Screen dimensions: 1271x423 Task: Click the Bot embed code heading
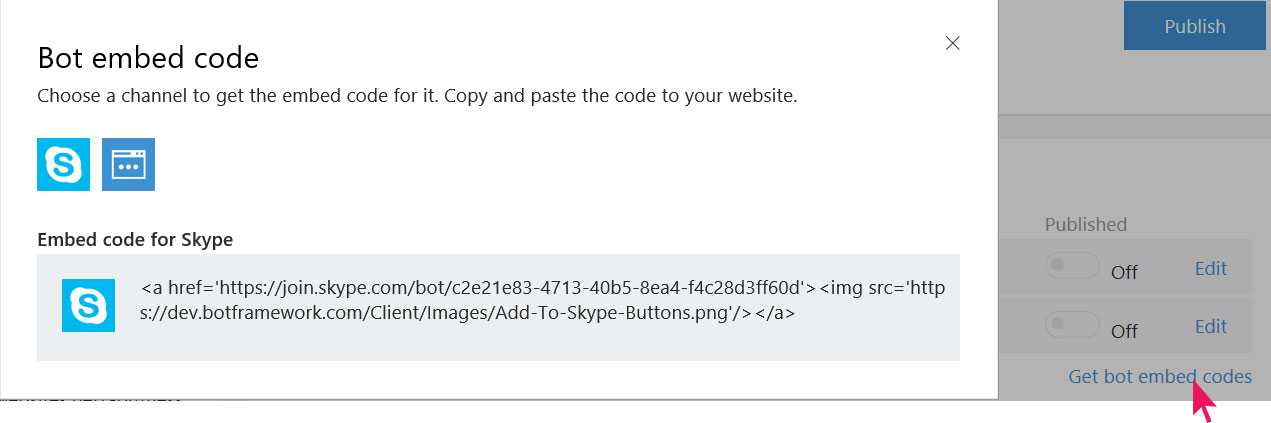pos(148,58)
